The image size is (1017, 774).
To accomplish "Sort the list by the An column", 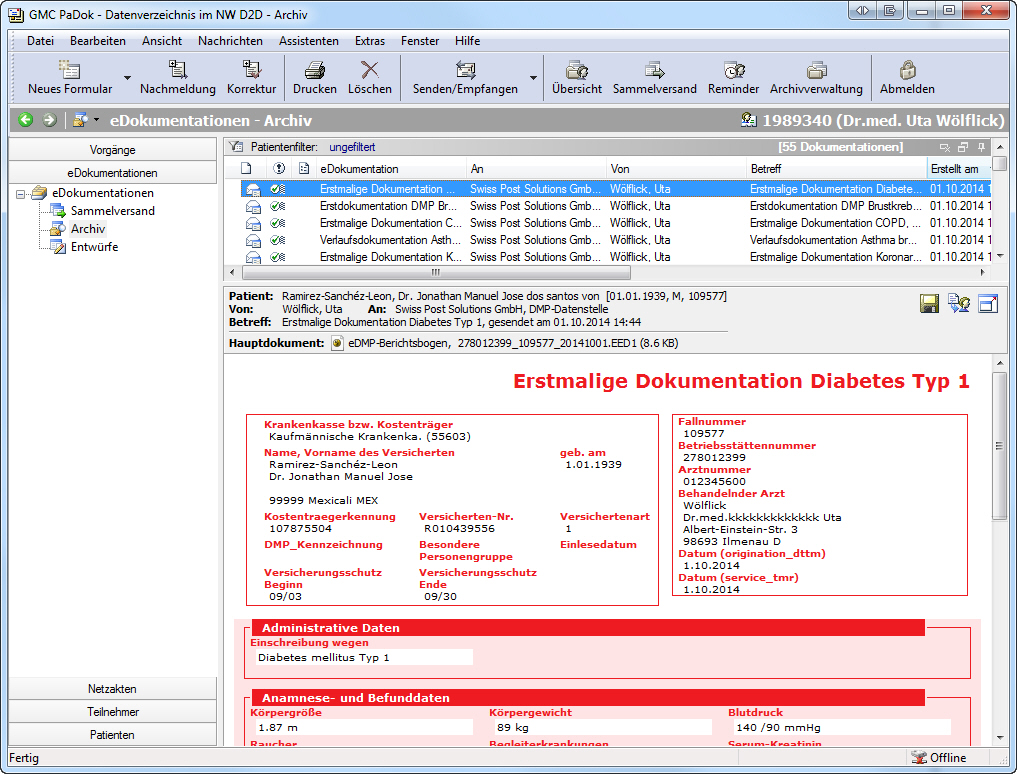I will pos(536,169).
